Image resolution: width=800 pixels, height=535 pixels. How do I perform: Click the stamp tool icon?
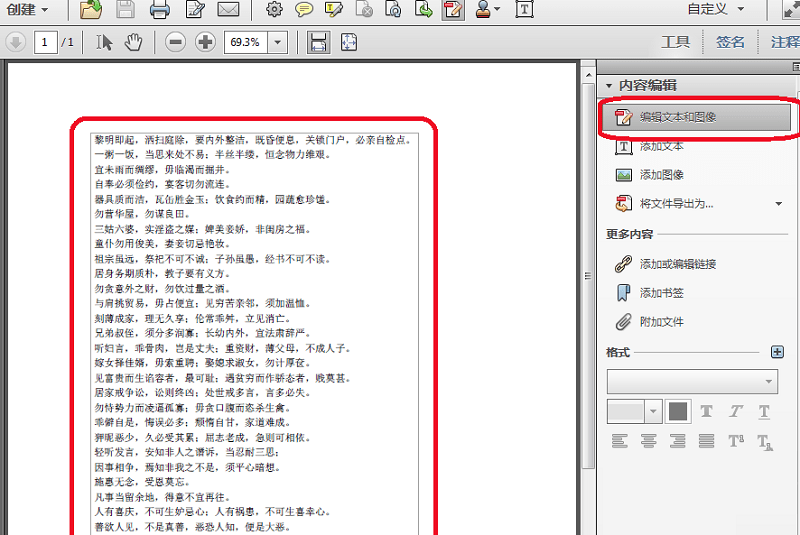483,9
